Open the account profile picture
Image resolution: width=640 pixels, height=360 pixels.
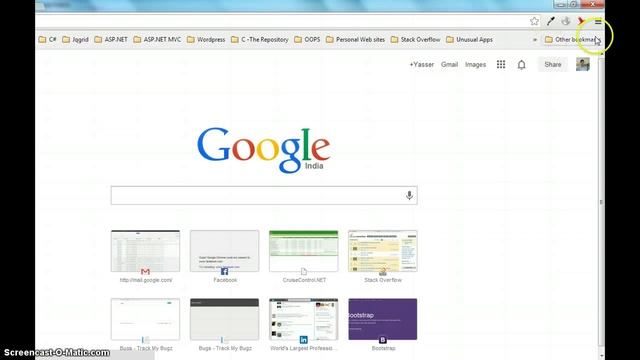click(x=583, y=64)
